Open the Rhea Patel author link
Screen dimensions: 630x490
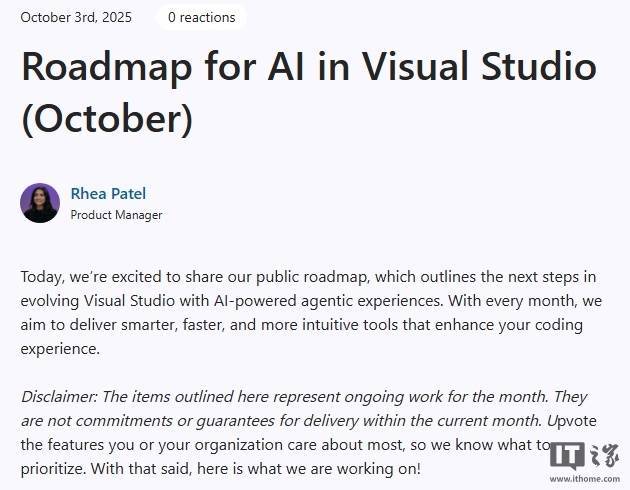coord(108,193)
